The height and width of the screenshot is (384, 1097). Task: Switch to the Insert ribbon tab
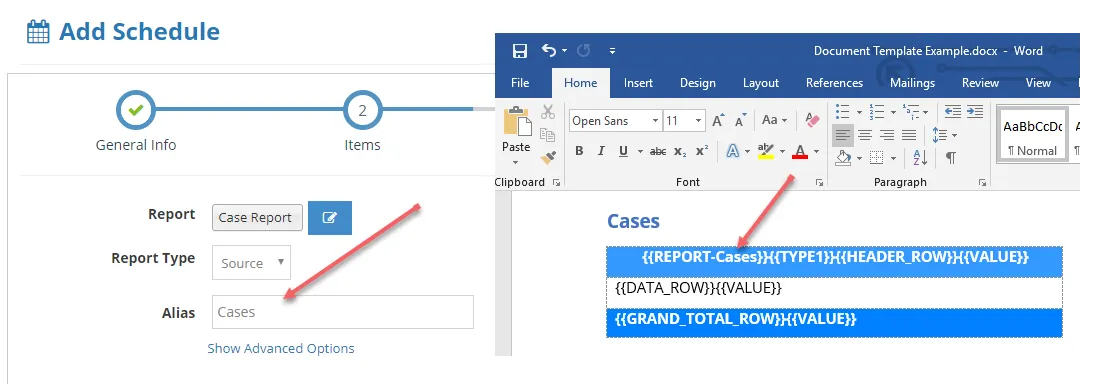pos(638,83)
